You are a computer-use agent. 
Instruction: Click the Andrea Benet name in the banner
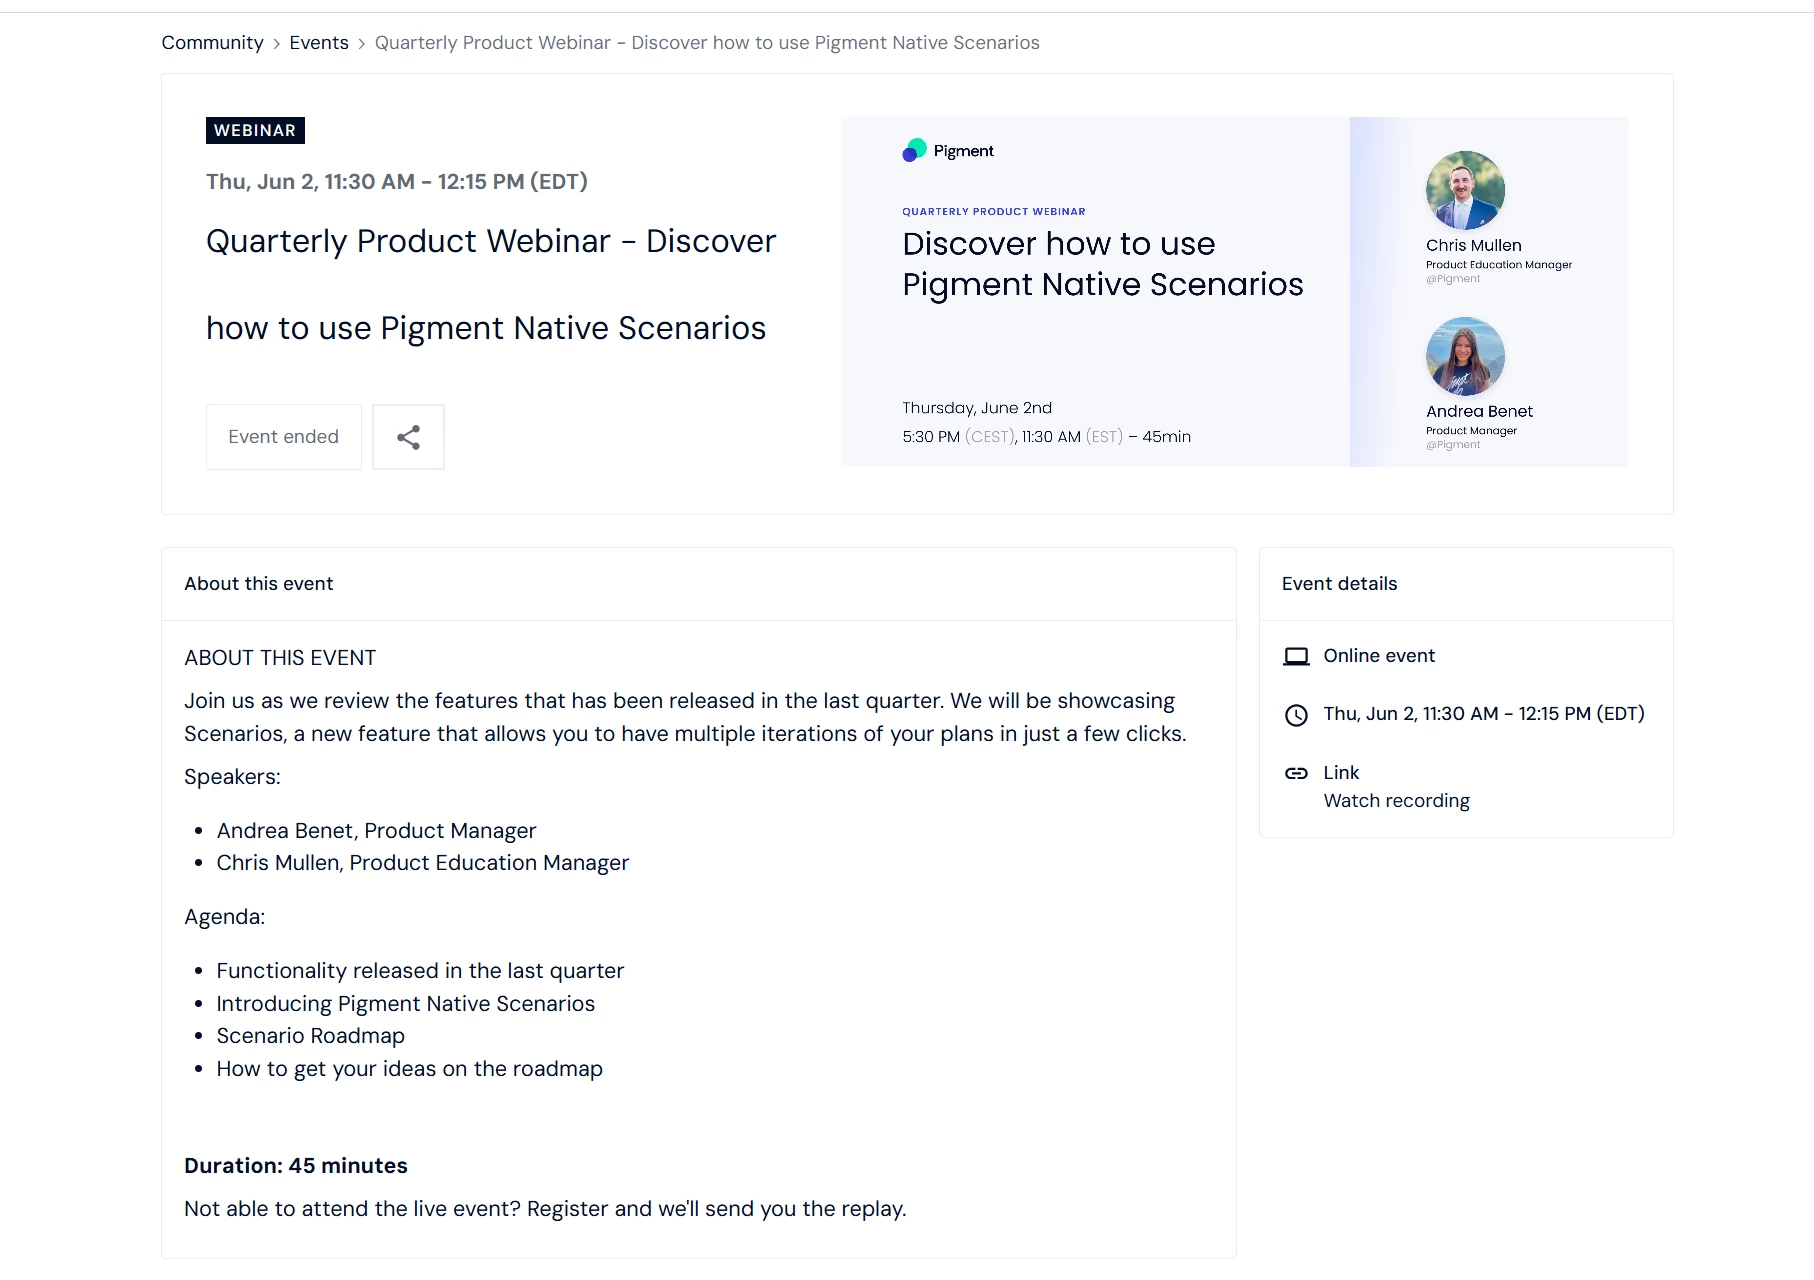1479,412
